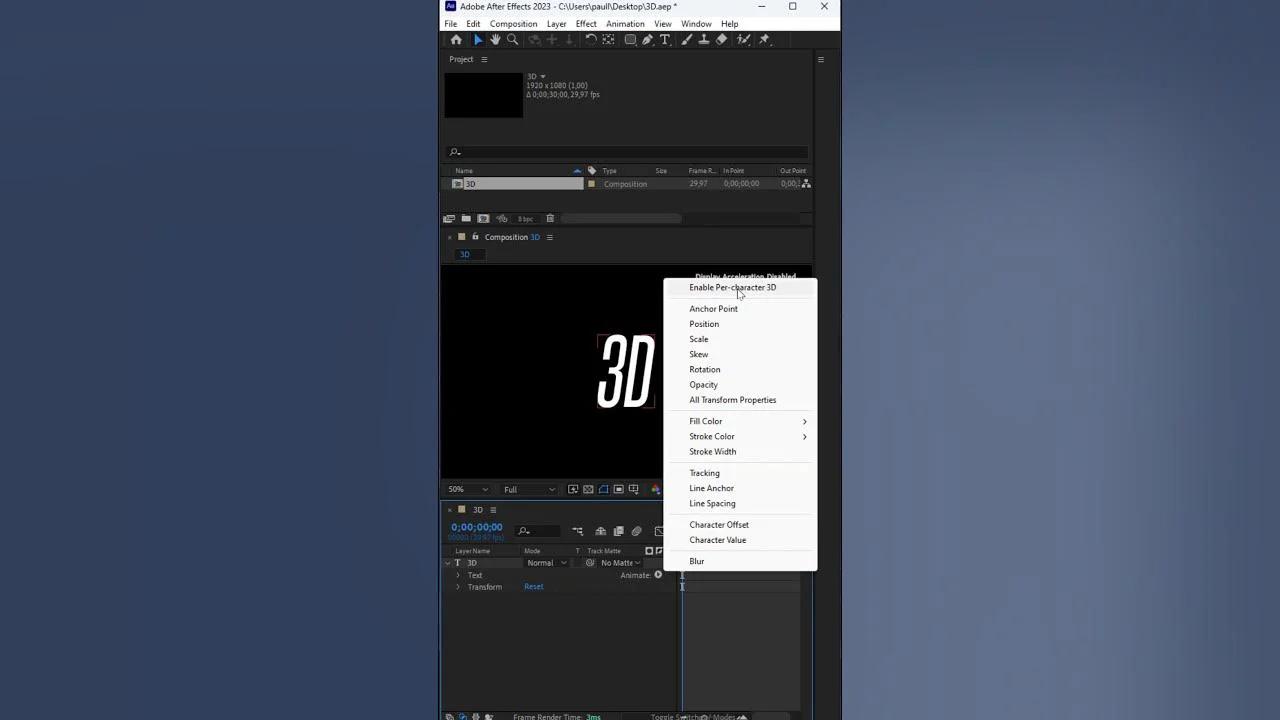Click the Composition Mini-Flowchart icon in the timeline
Screen dimensions: 1280x720
[x=577, y=531]
